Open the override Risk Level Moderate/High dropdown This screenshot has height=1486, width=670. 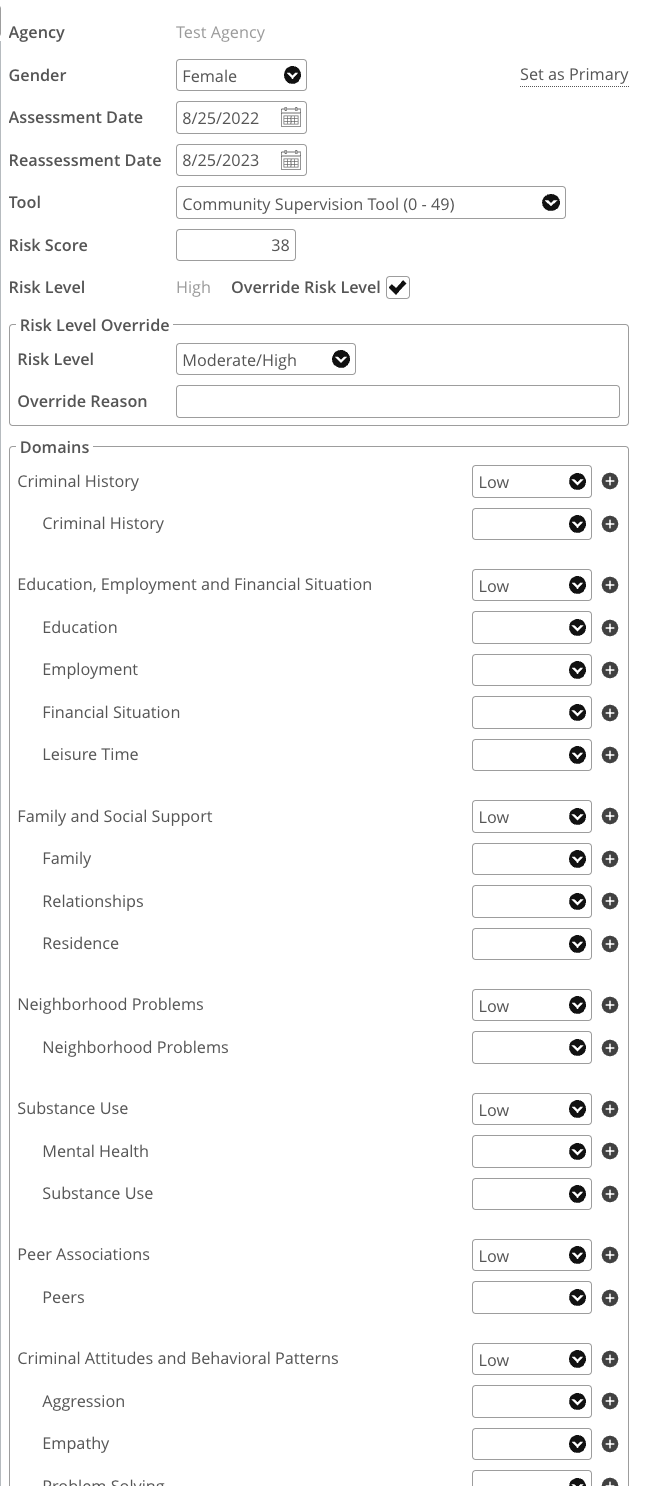(265, 360)
